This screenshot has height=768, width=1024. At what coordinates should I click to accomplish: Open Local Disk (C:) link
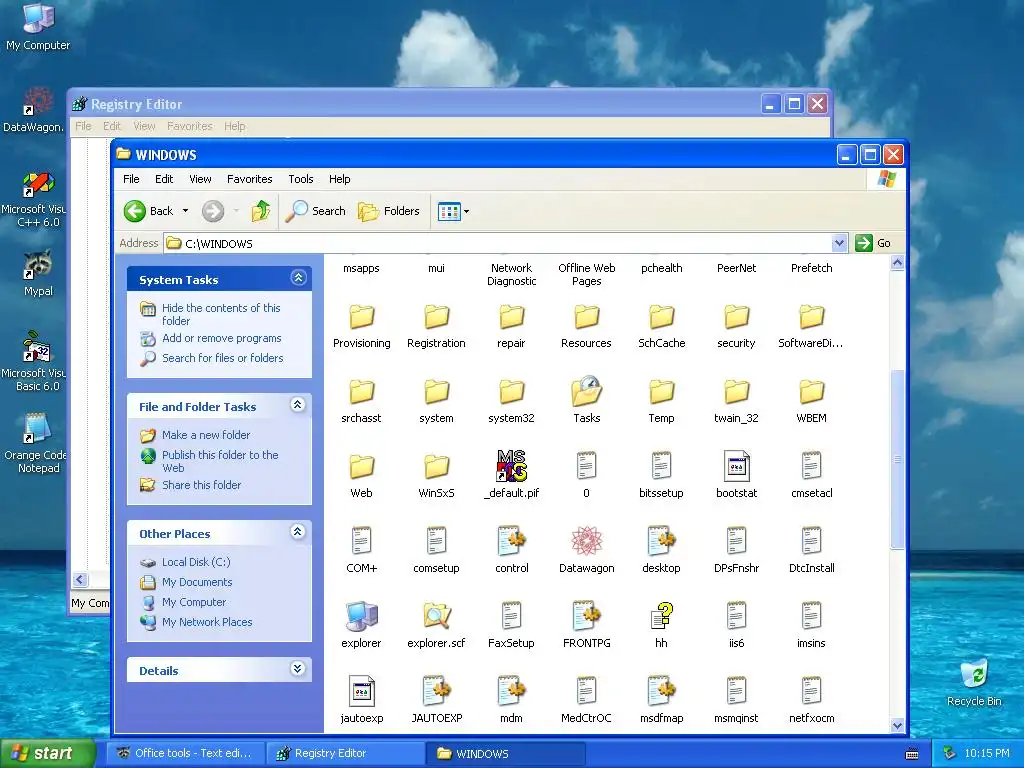(196, 562)
